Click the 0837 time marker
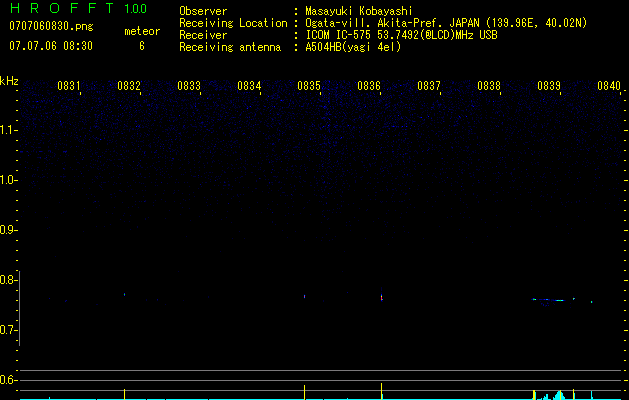 (x=429, y=86)
